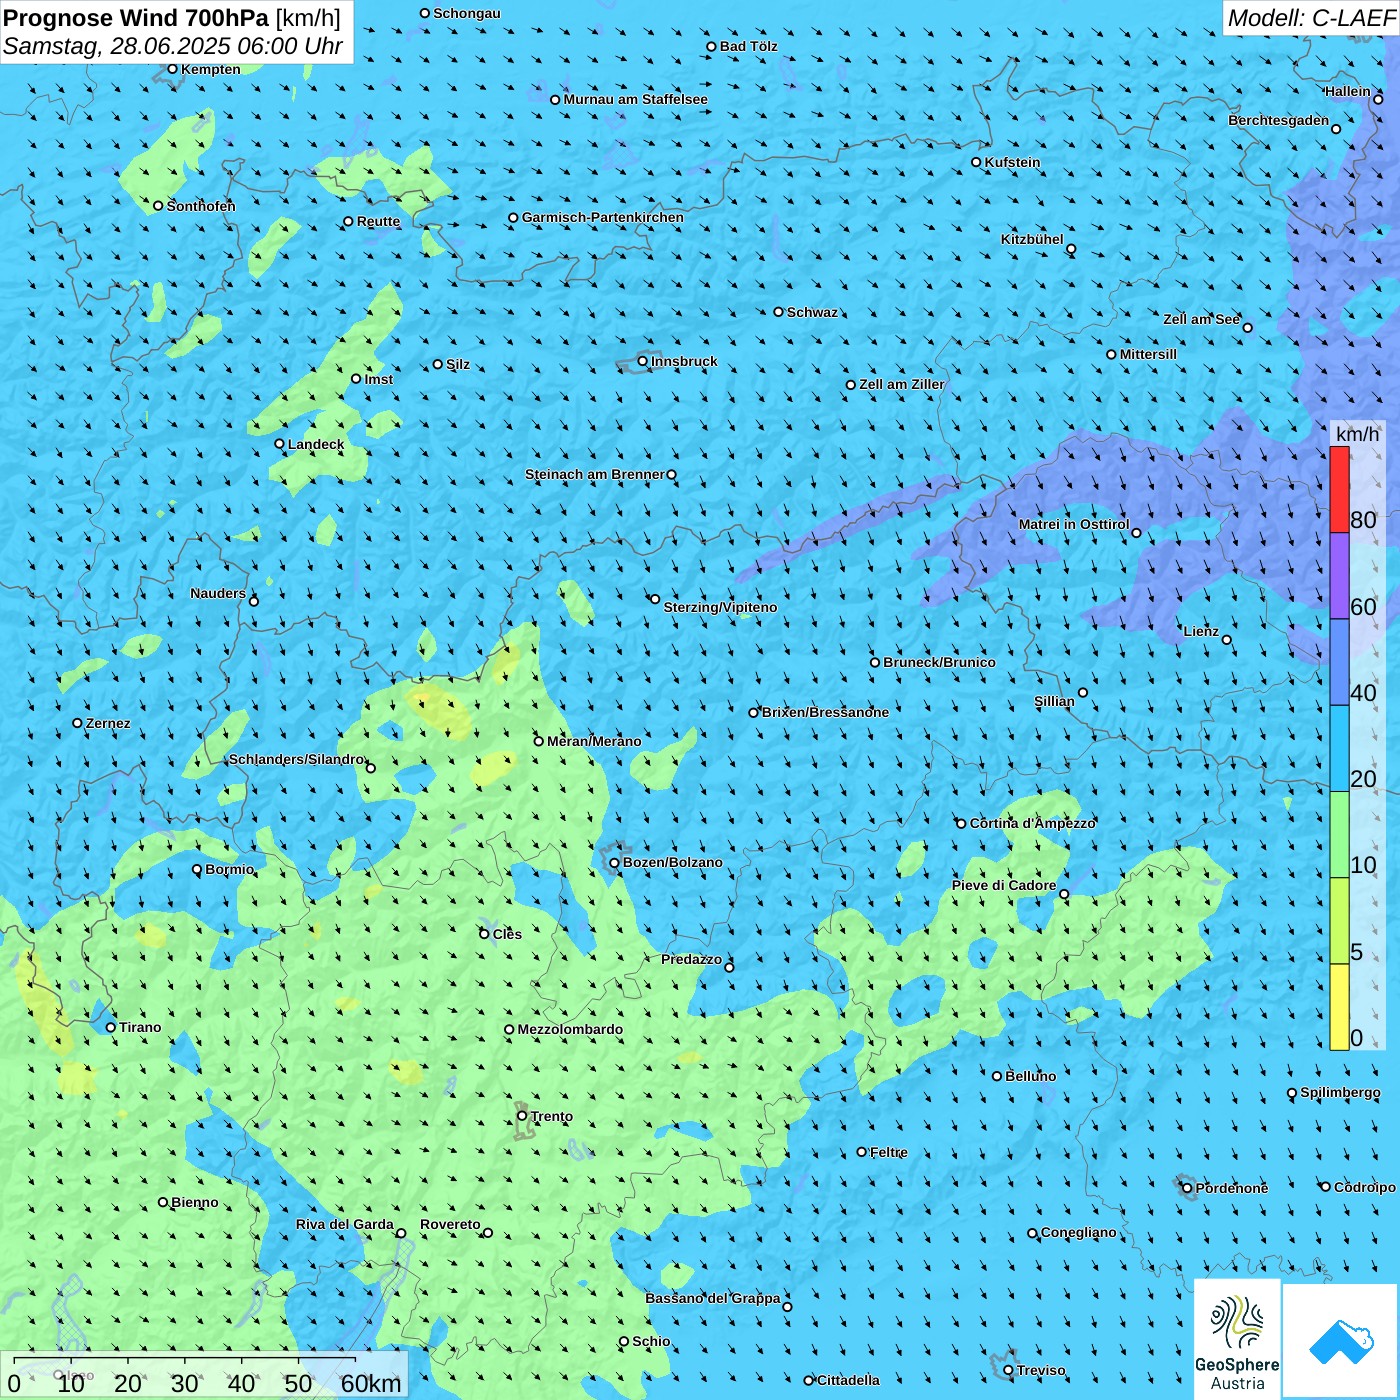Click the Bormio town label

coord(229,870)
